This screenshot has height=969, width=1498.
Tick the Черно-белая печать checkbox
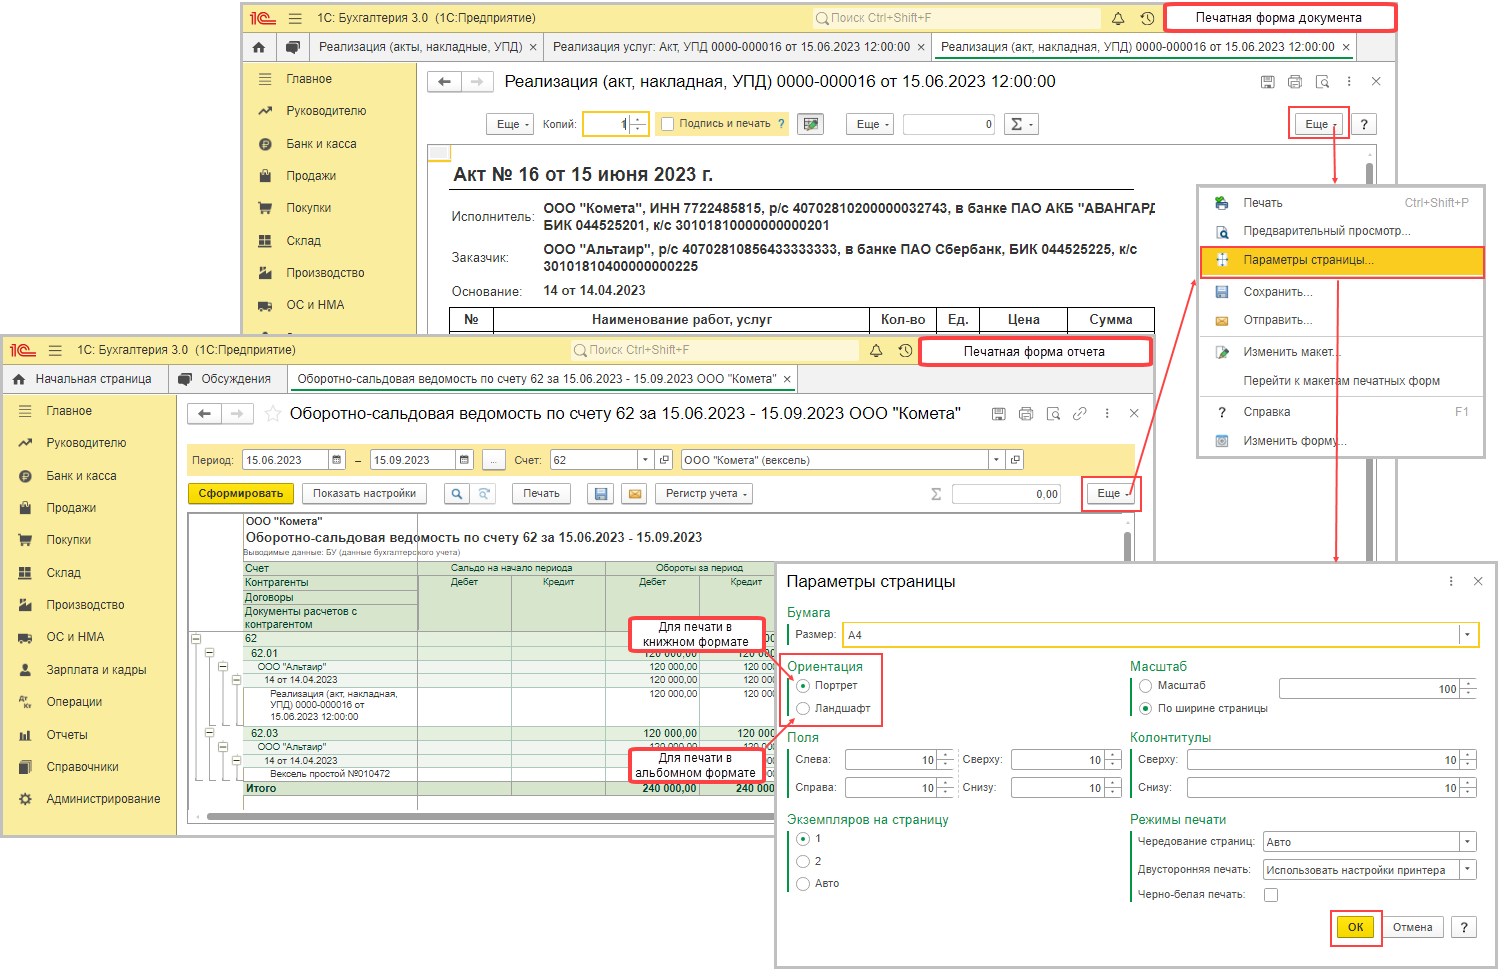[x=1271, y=895]
